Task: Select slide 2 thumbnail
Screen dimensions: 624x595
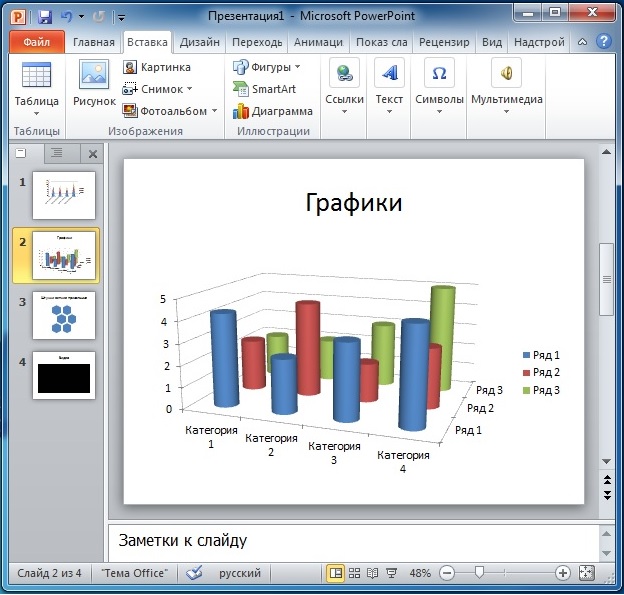Action: (x=64, y=256)
